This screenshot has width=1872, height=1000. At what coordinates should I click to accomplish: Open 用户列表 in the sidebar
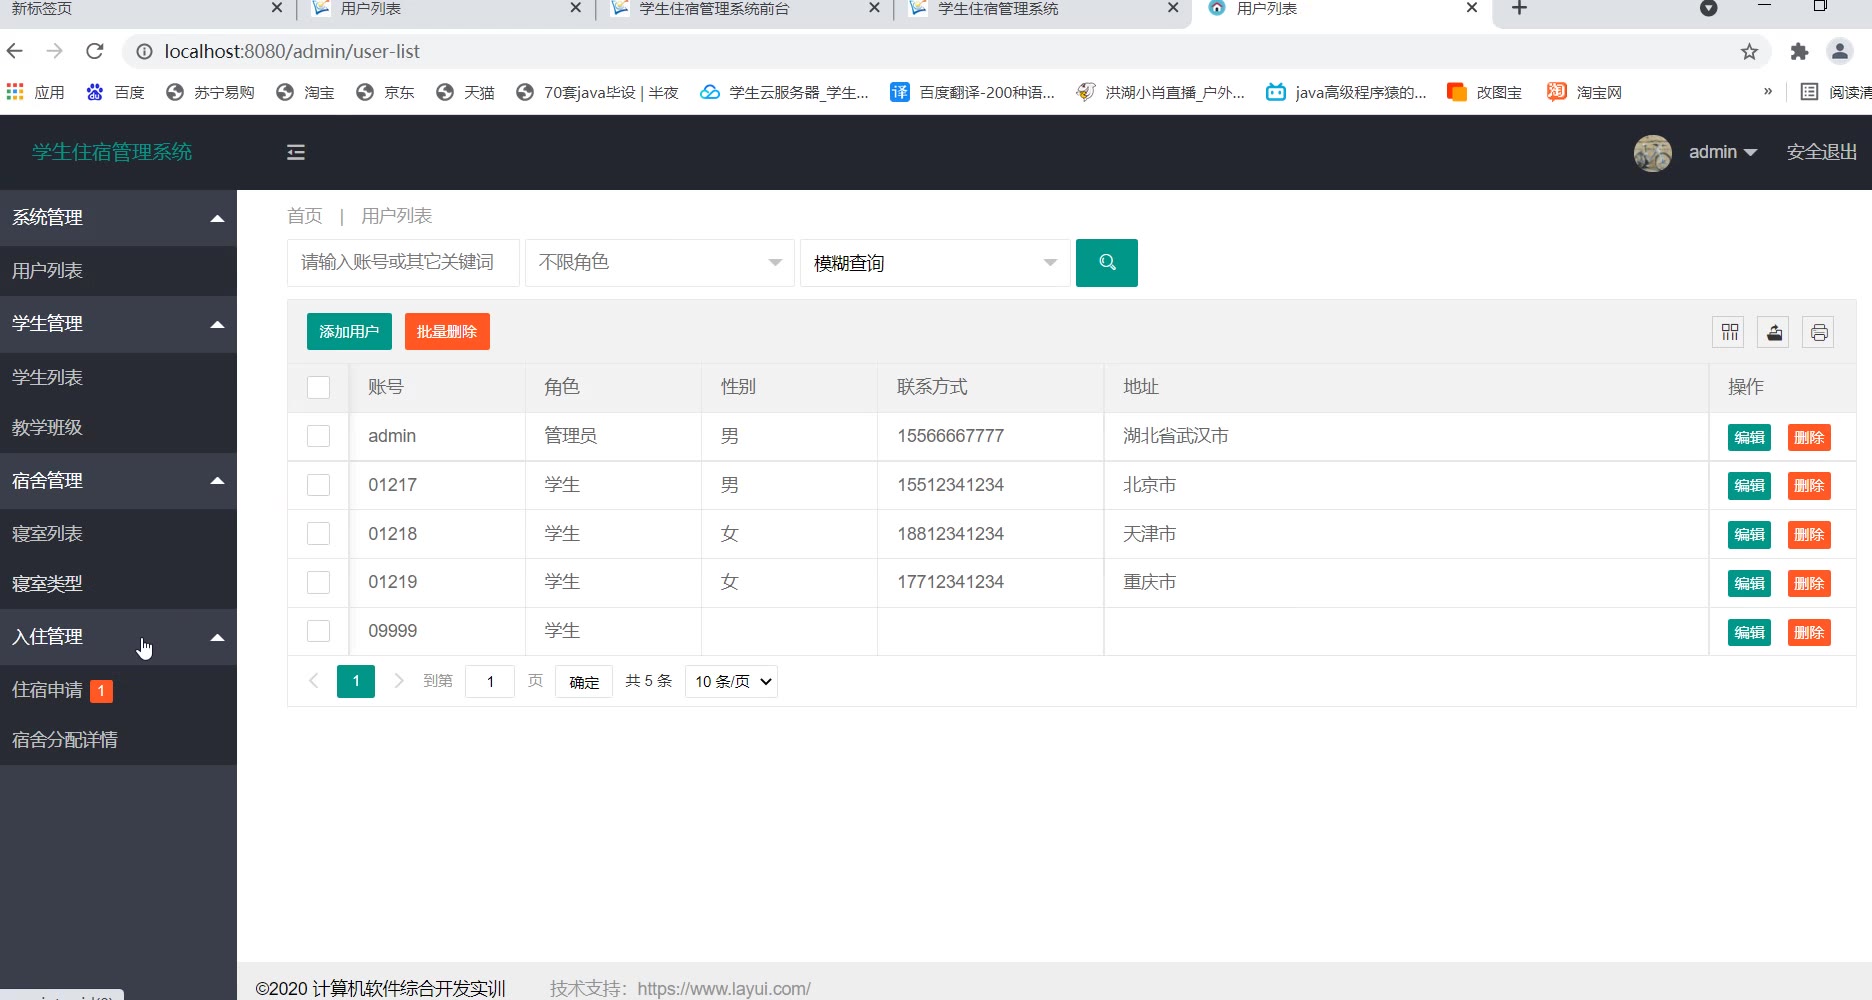pyautogui.click(x=118, y=271)
